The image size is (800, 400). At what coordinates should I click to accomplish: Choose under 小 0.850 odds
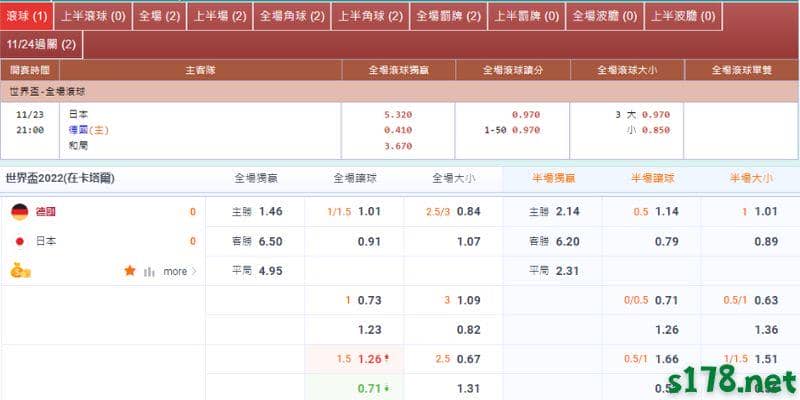click(648, 130)
